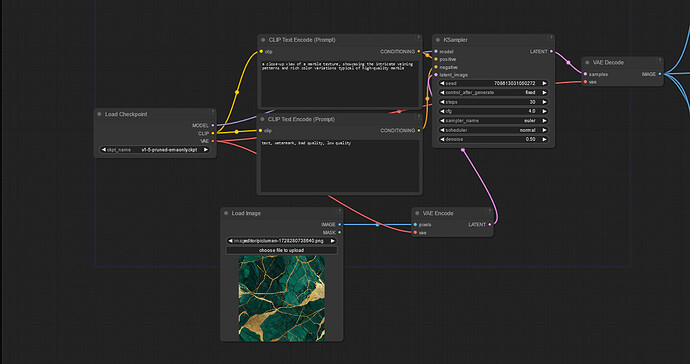Open the ckpt_name checkpoint selector
The image size is (690, 364).
click(x=155, y=150)
